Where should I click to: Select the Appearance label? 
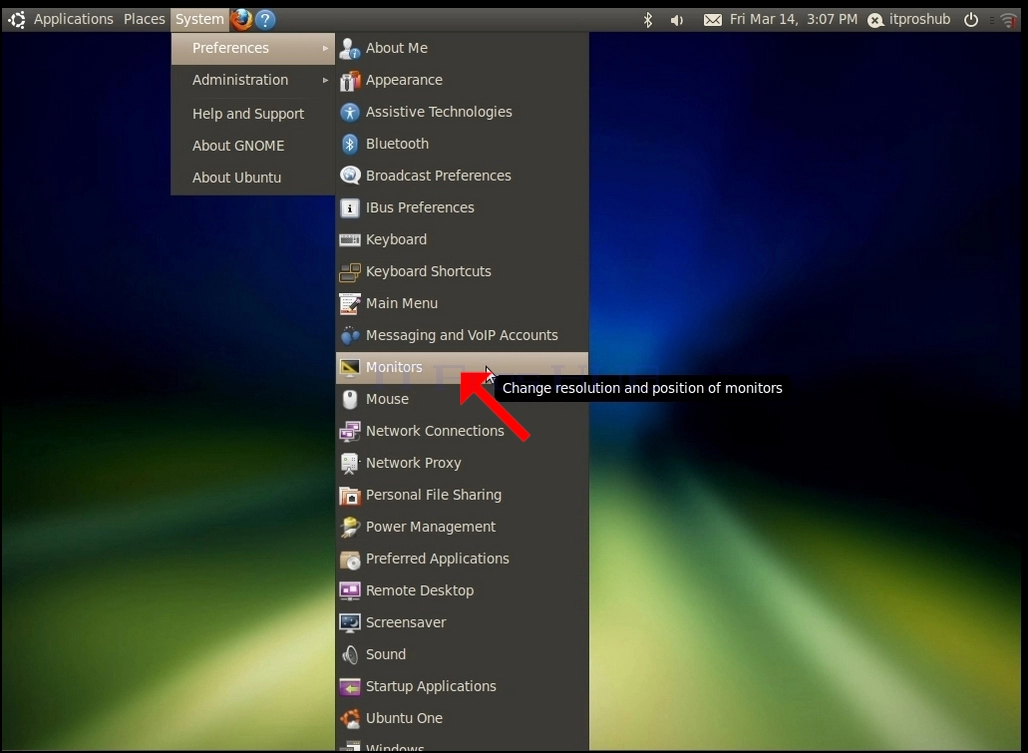coord(404,80)
